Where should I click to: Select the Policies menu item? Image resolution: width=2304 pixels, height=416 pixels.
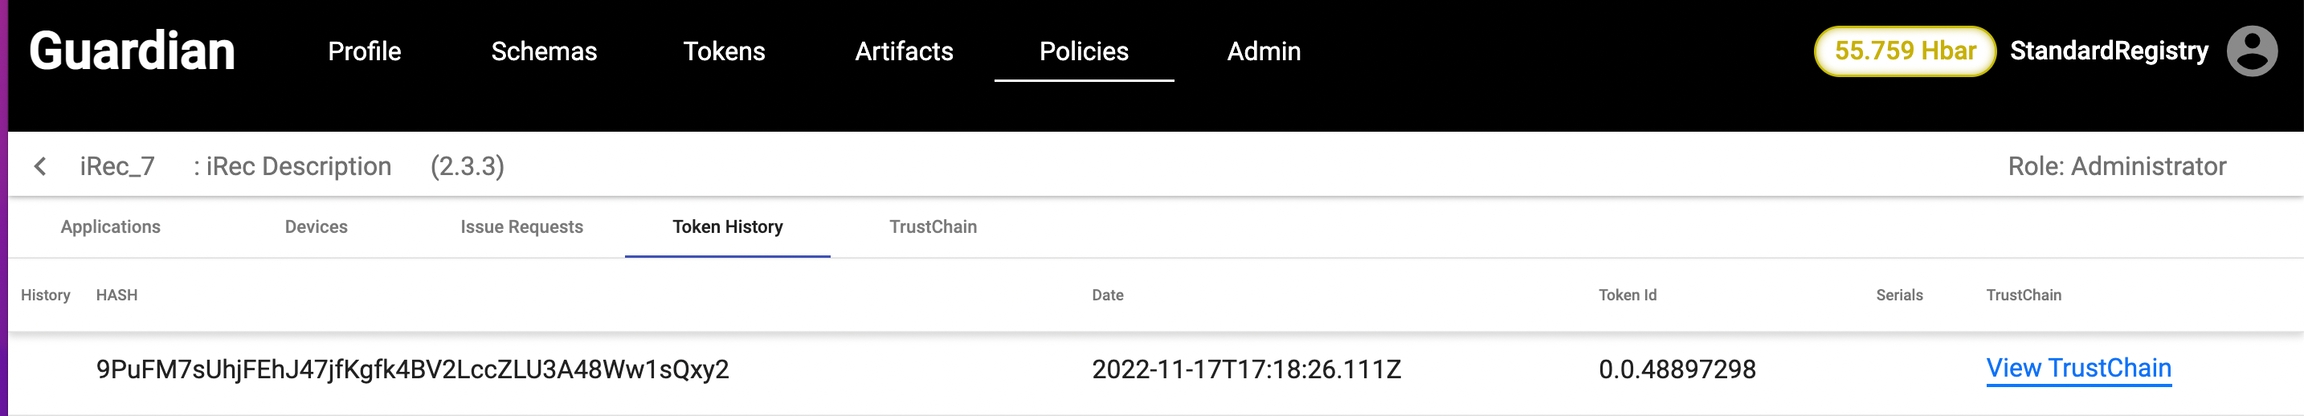pyautogui.click(x=1084, y=51)
